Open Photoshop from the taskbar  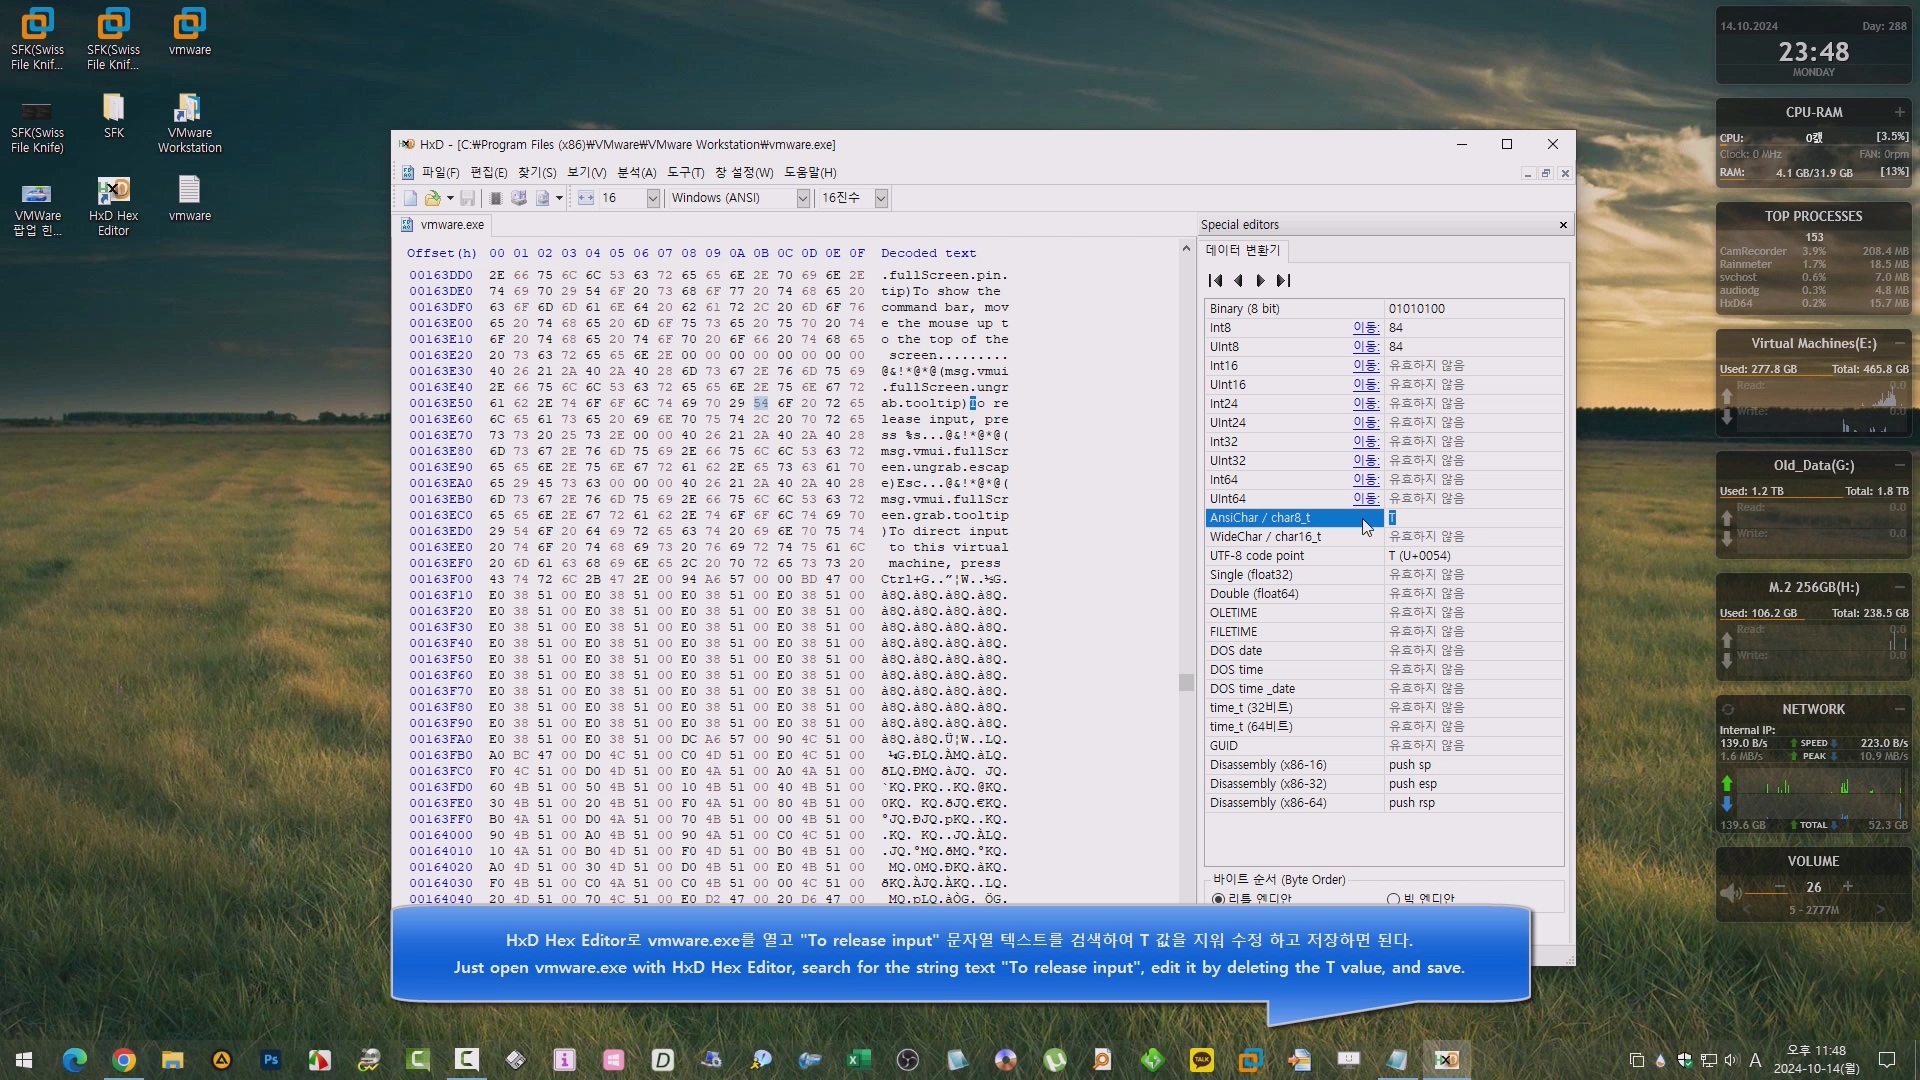270,1060
